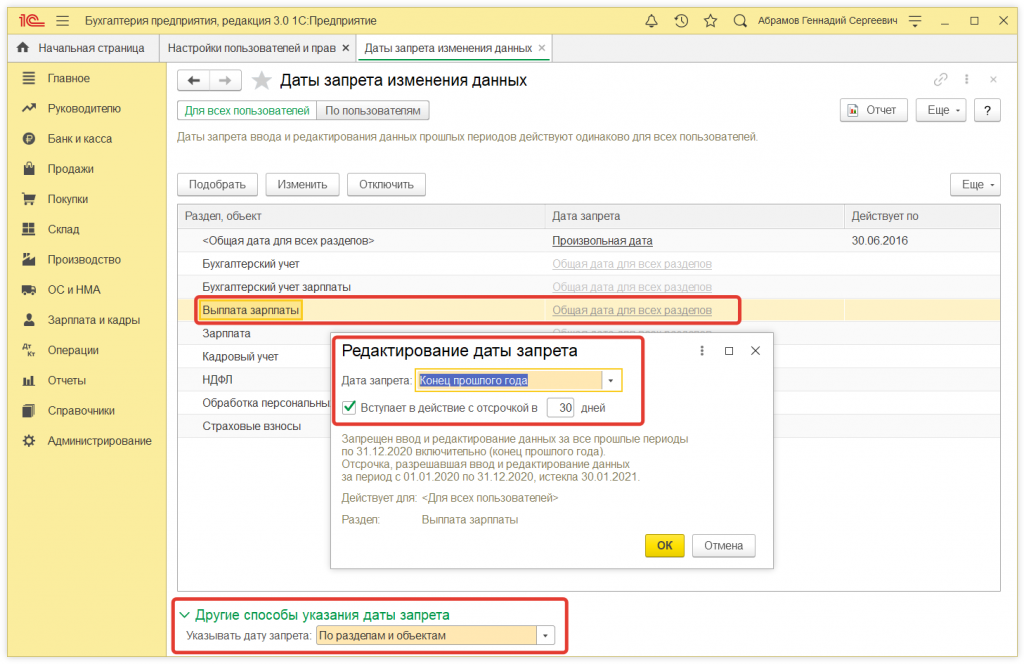Expand the Указывать дату запрета dropdown
This screenshot has height=664, width=1024.
pos(545,635)
